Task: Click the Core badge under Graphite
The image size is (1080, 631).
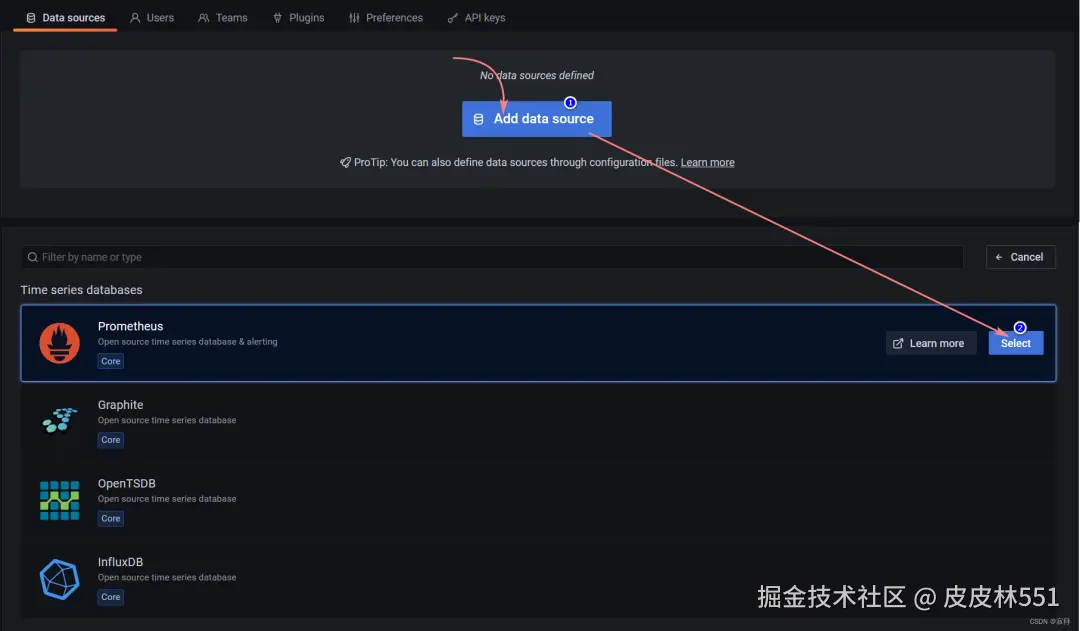Action: [111, 439]
